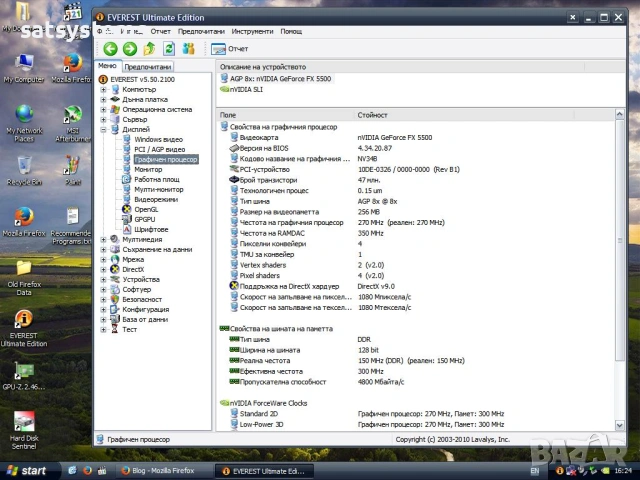Select Работна площ tree item
The width and height of the screenshot is (640, 480).
(157, 180)
